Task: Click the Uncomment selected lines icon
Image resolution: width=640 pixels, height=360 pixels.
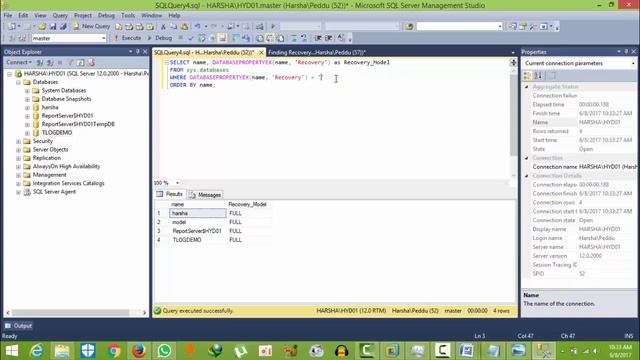Action: coord(304,38)
